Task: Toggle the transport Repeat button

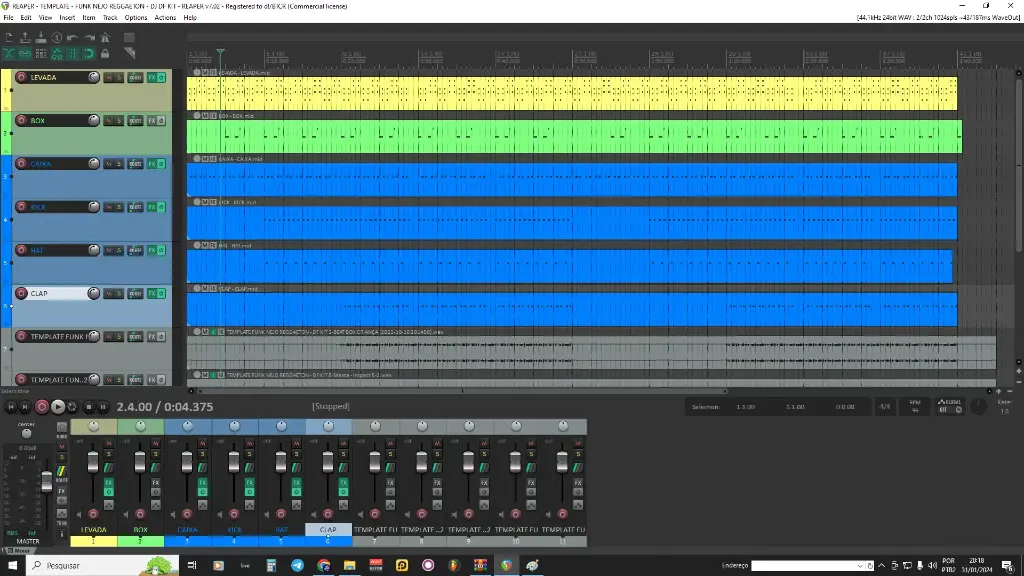Action: click(72, 407)
